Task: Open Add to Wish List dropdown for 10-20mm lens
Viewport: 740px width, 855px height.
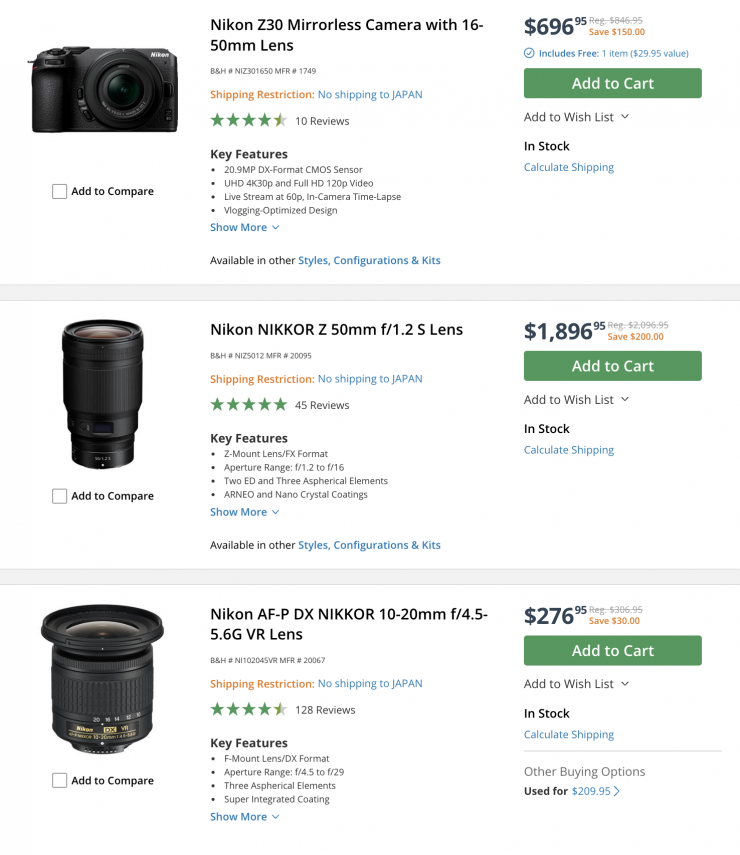Action: point(576,684)
